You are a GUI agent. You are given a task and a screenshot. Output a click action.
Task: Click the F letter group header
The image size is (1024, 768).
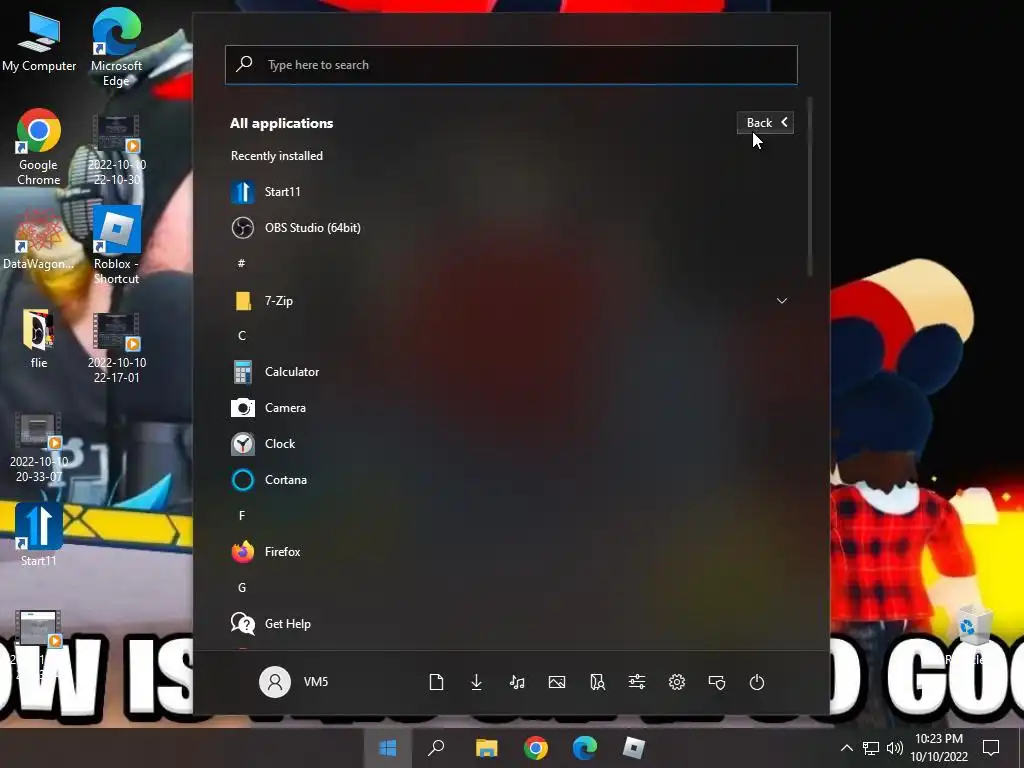pos(242,516)
